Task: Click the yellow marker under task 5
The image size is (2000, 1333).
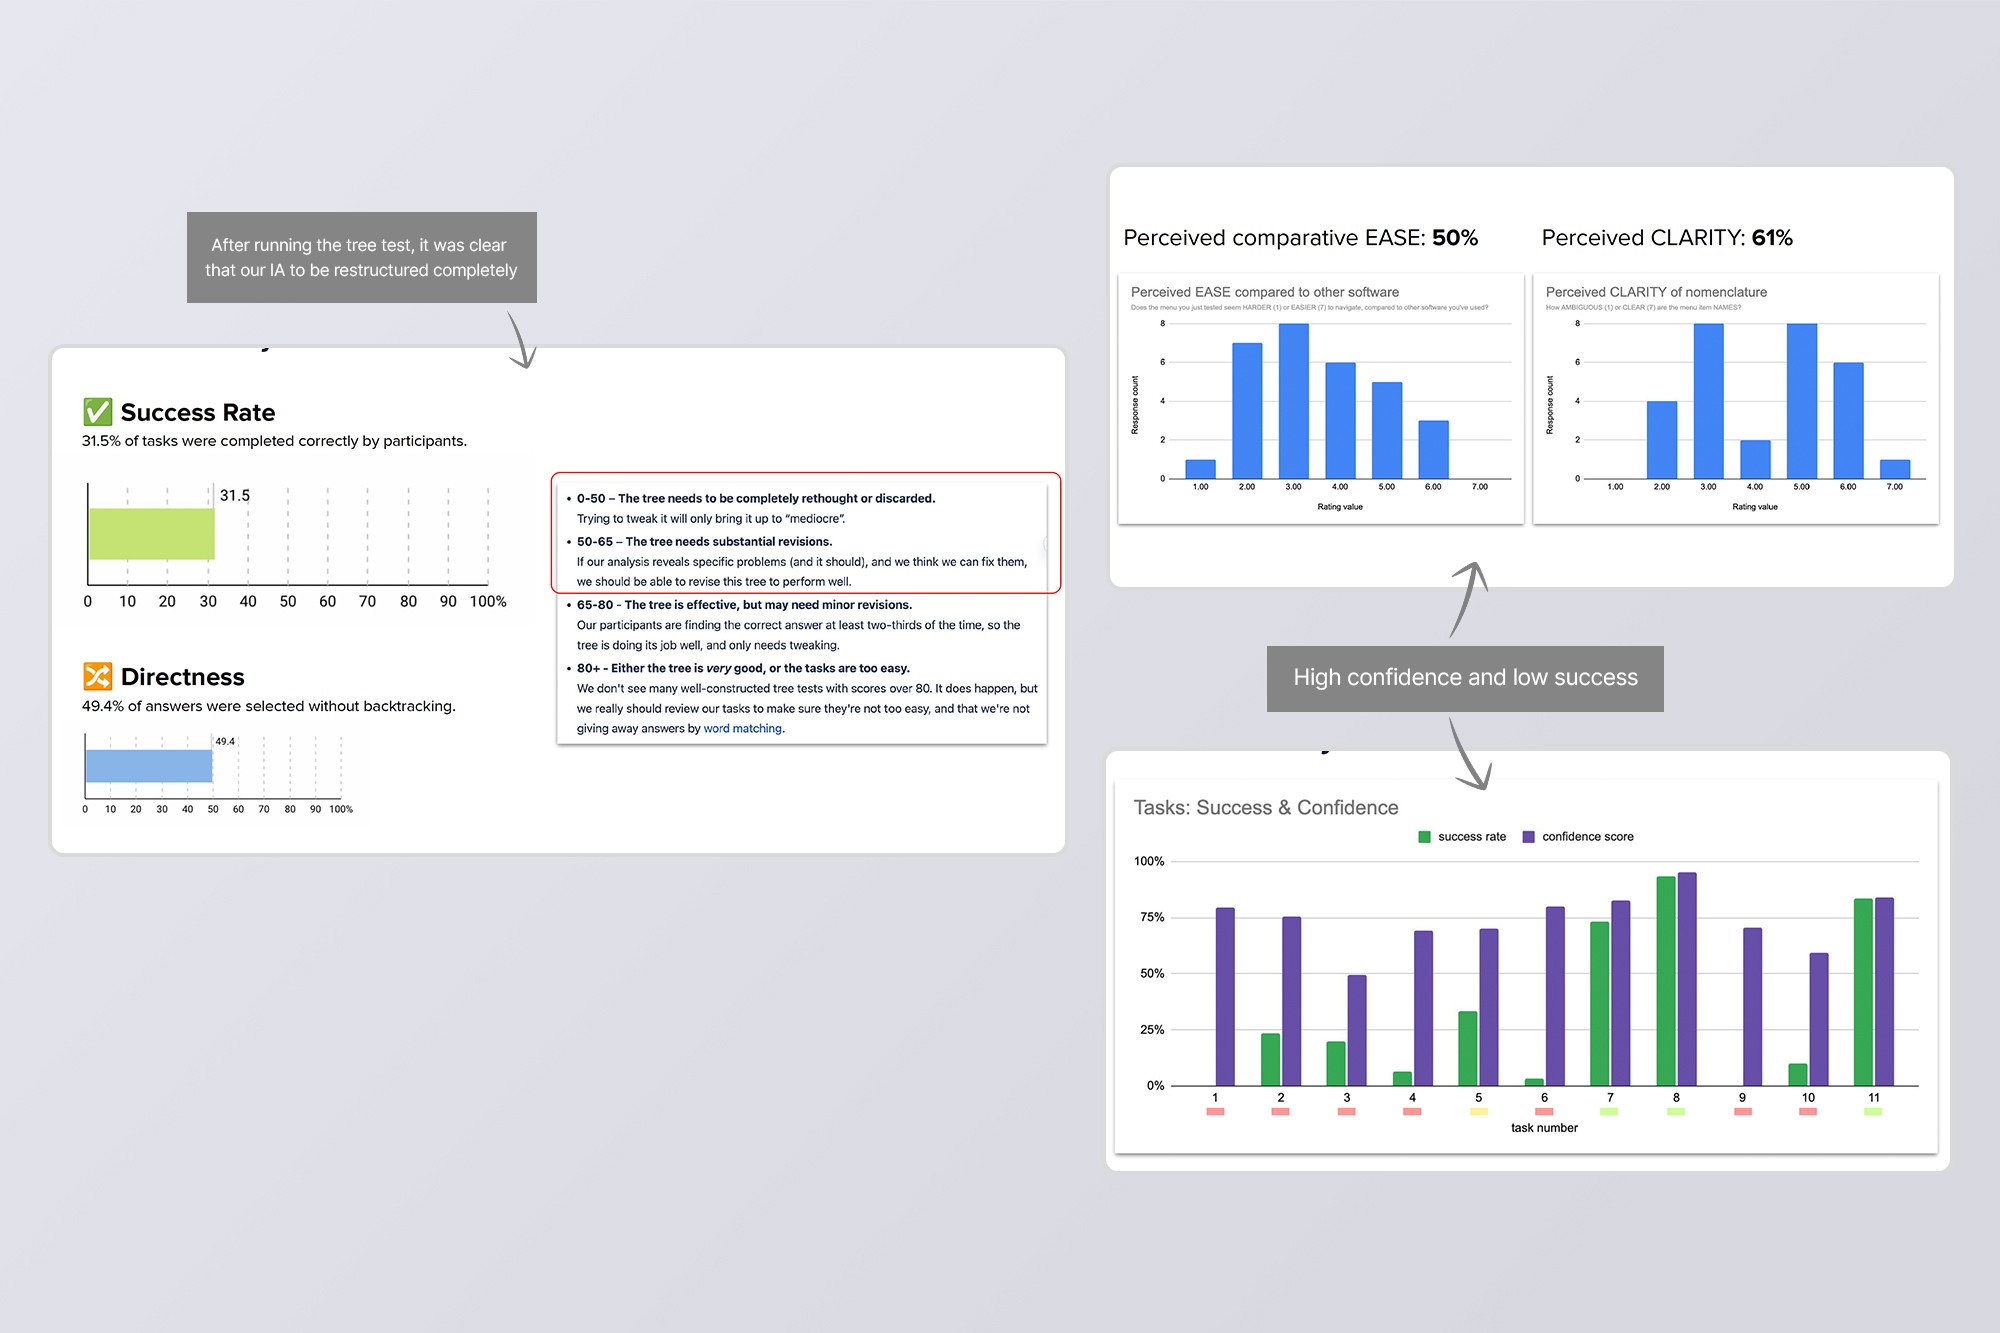Action: (x=1478, y=1112)
